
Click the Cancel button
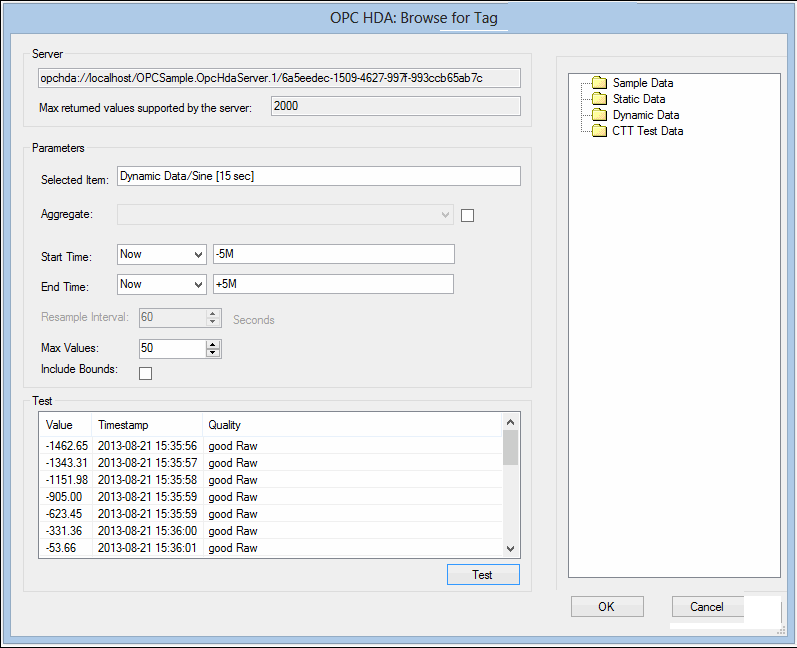(707, 607)
